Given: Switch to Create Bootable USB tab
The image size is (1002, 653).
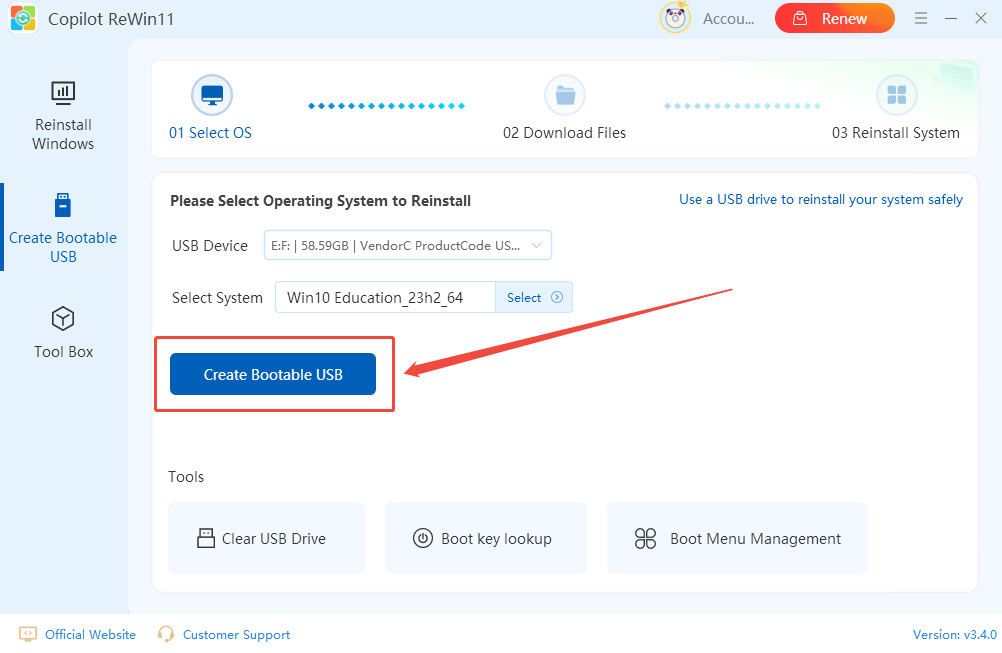Looking at the screenshot, I should pos(63,229).
